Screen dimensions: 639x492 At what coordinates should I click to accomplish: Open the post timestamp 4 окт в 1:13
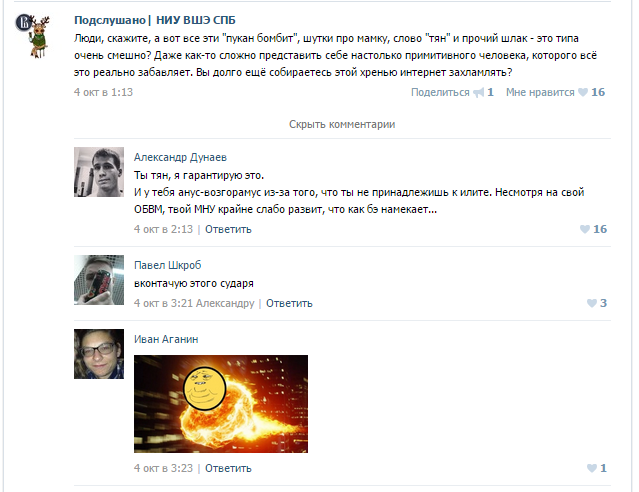coord(104,93)
